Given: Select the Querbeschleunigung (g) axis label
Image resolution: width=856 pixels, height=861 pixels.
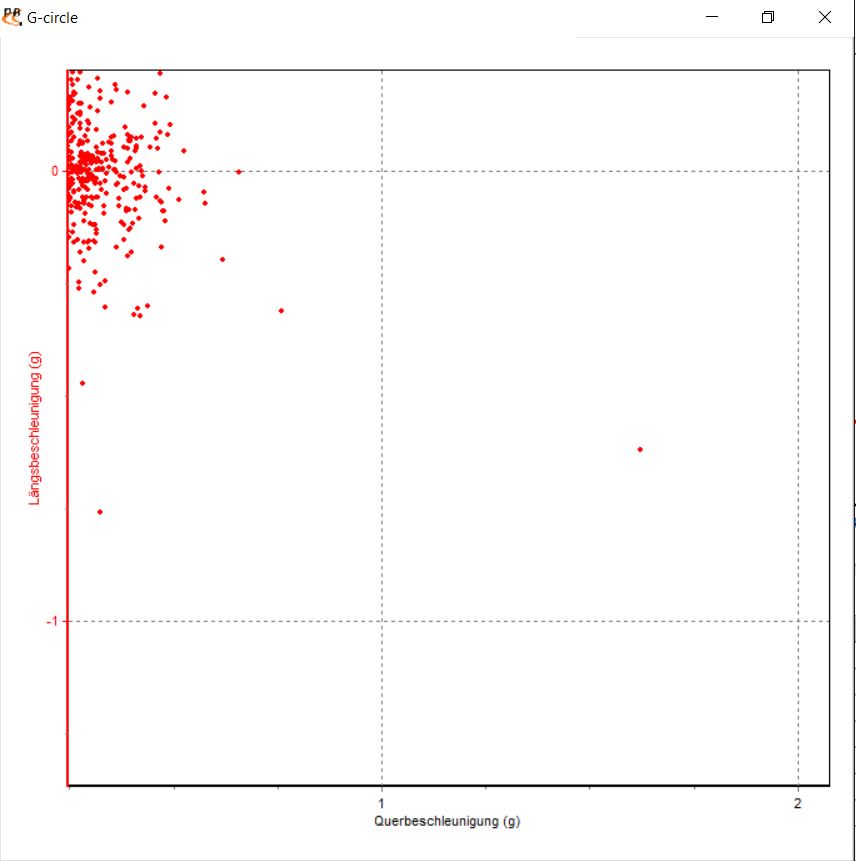Looking at the screenshot, I should click(x=447, y=821).
